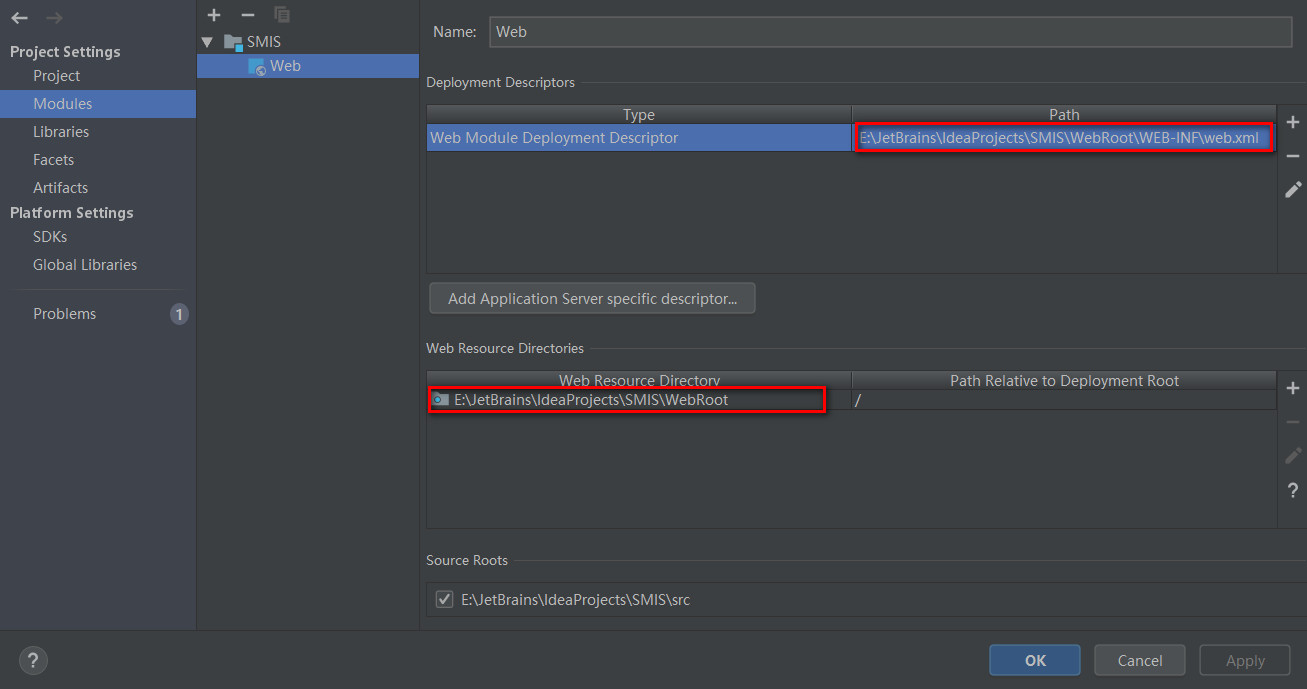
Task: Toggle the SMIS\src source root checkbox
Action: (x=445, y=600)
